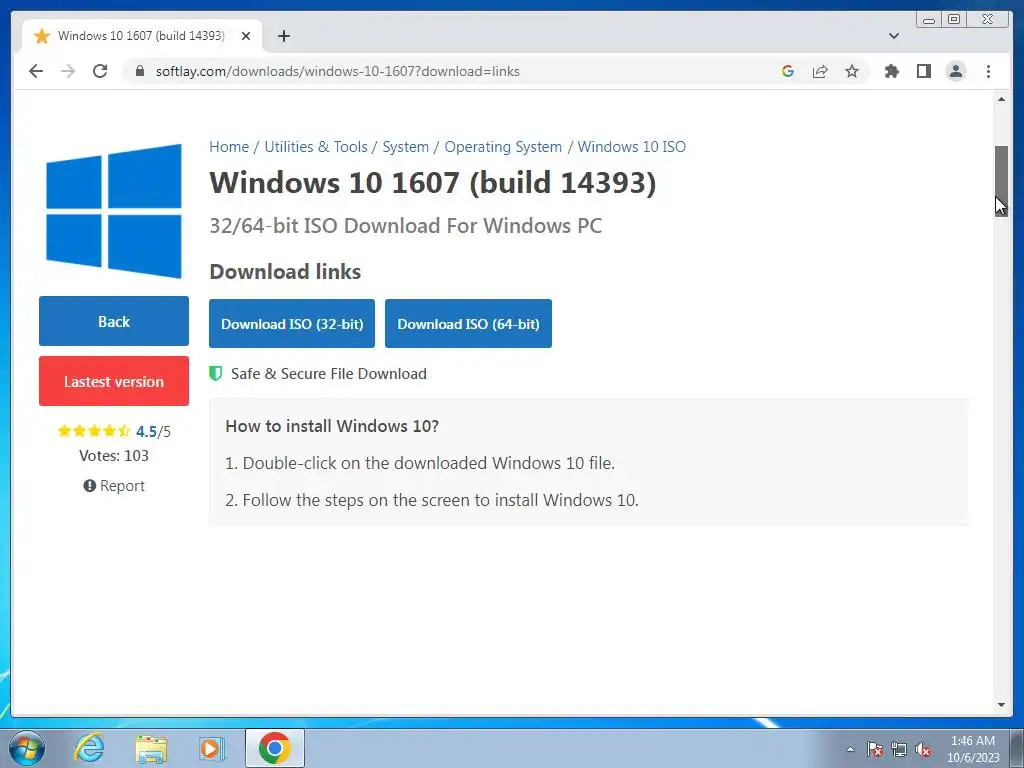Open the Chrome profile avatar
This screenshot has width=1024, height=768.
pyautogui.click(x=955, y=71)
